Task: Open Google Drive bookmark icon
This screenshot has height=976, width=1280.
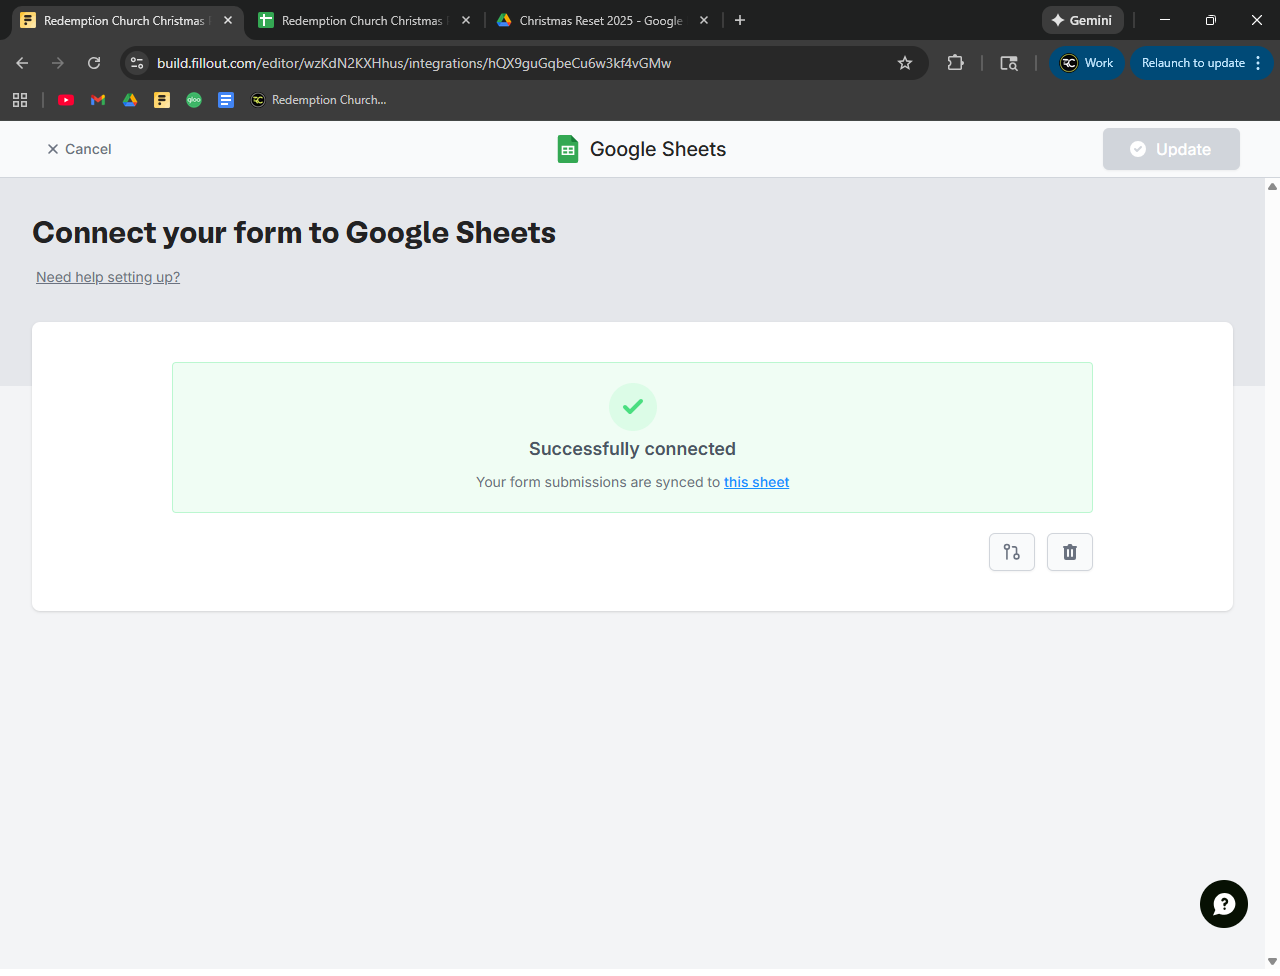Action: (x=130, y=100)
